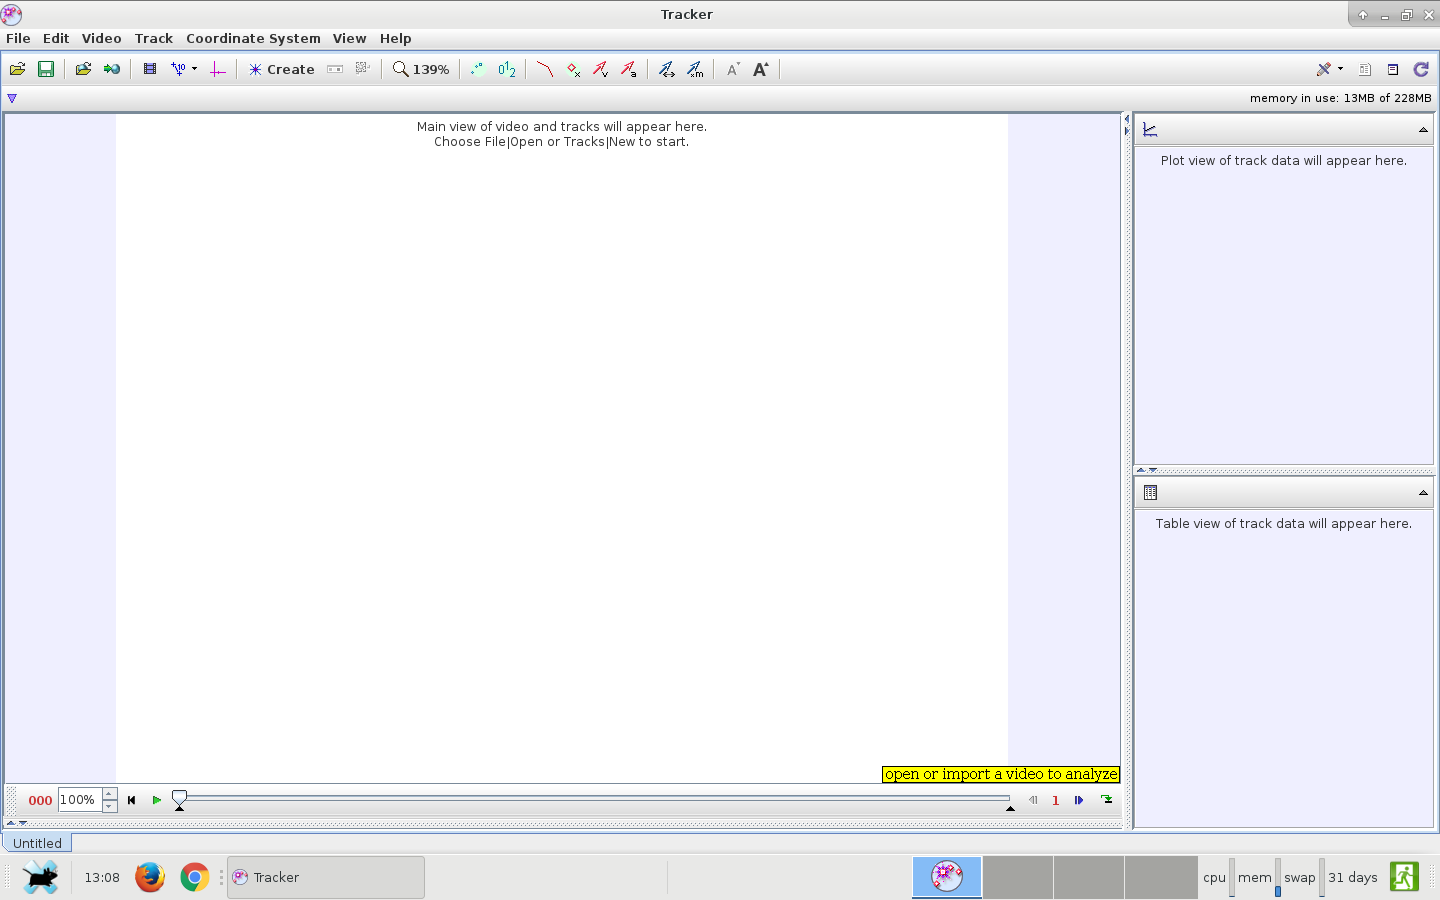Viewport: 1440px width, 900px height.
Task: Save the project with the floppy disk icon
Action: pyautogui.click(x=45, y=69)
